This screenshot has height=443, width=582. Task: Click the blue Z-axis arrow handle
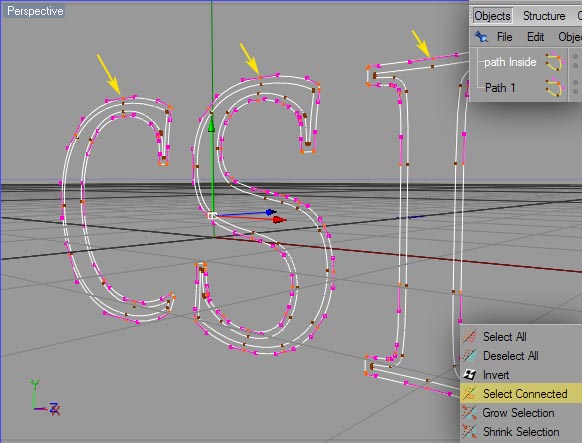(271, 212)
